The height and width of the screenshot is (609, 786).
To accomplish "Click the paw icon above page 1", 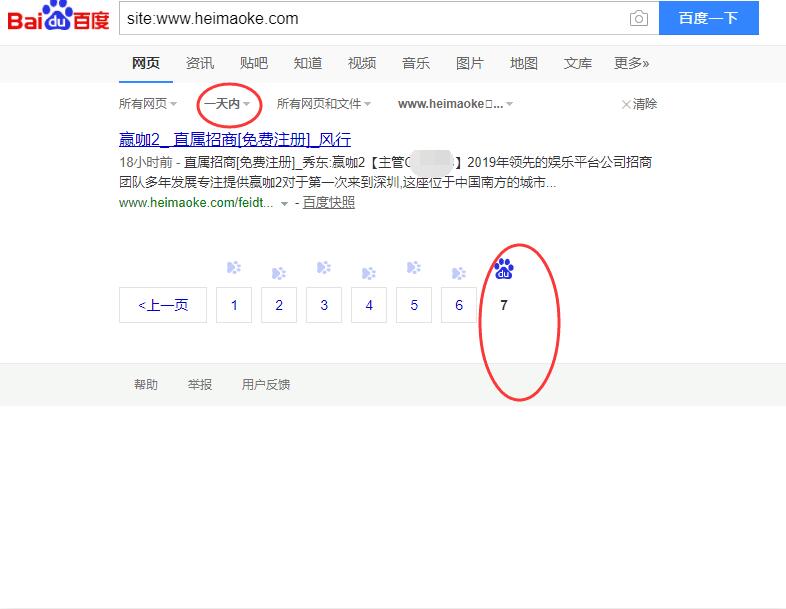I will (x=234, y=268).
